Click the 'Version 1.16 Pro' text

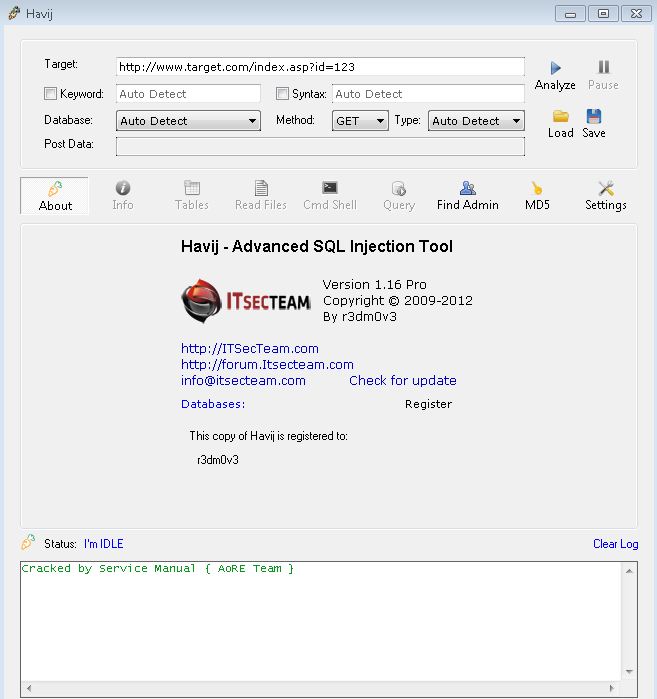[x=374, y=284]
